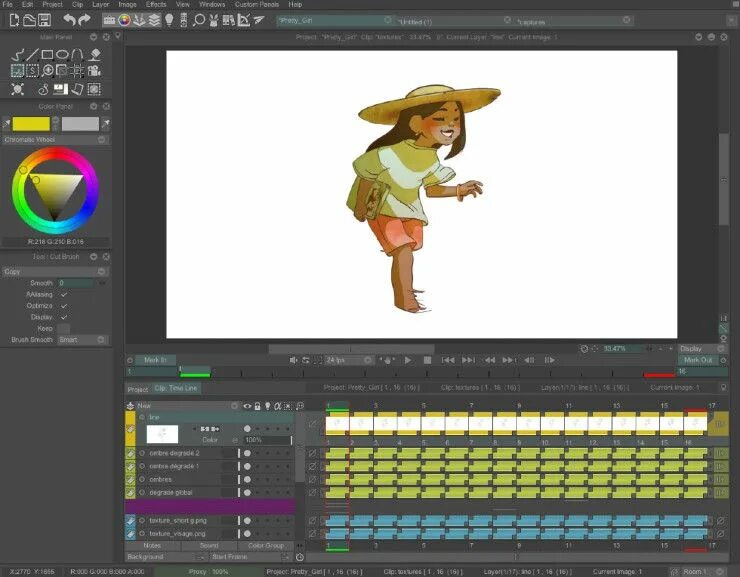
Task: Open the 24 fps frame rate dropdown
Action: click(348, 360)
